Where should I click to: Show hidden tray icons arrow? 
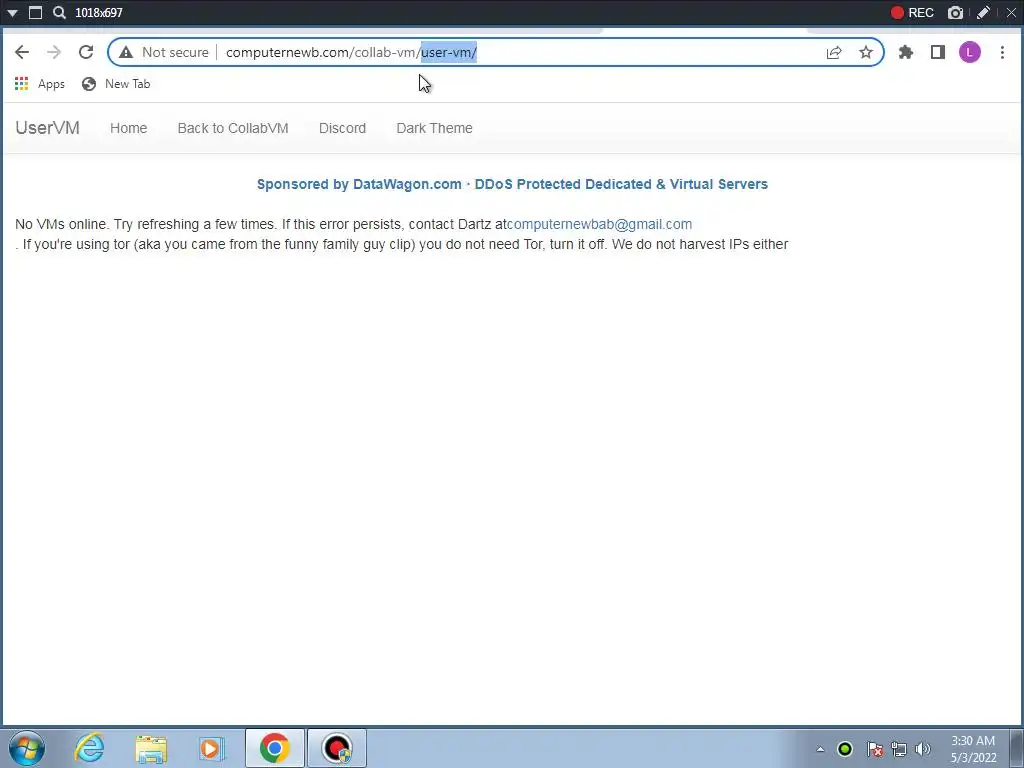820,749
